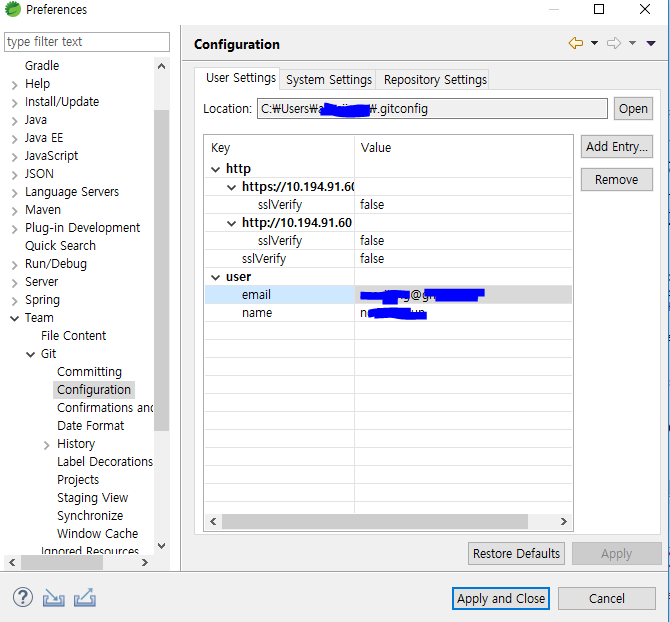This screenshot has width=670, height=622.
Task: Expand the Spring tree node
Action: pyautogui.click(x=15, y=301)
